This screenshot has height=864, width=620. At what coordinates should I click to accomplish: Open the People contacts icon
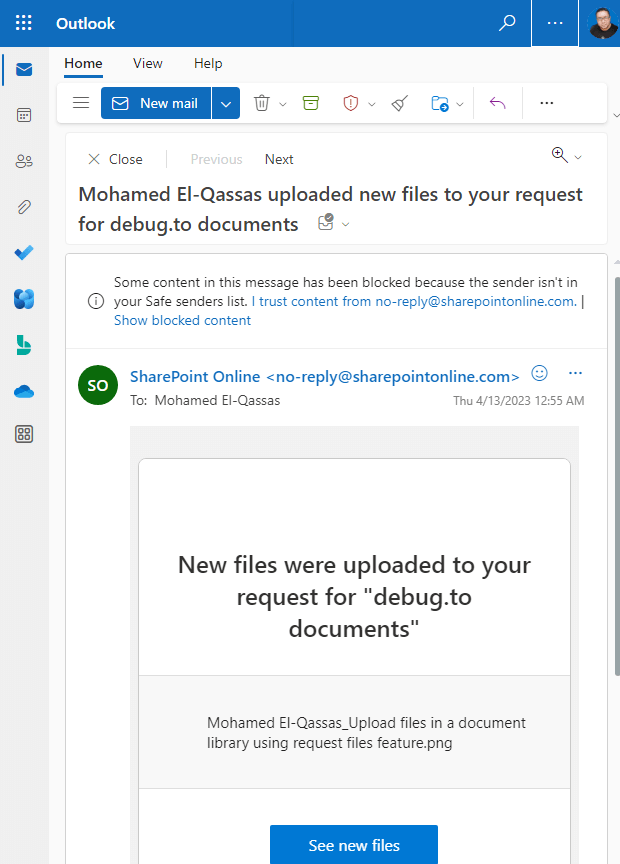pos(24,161)
